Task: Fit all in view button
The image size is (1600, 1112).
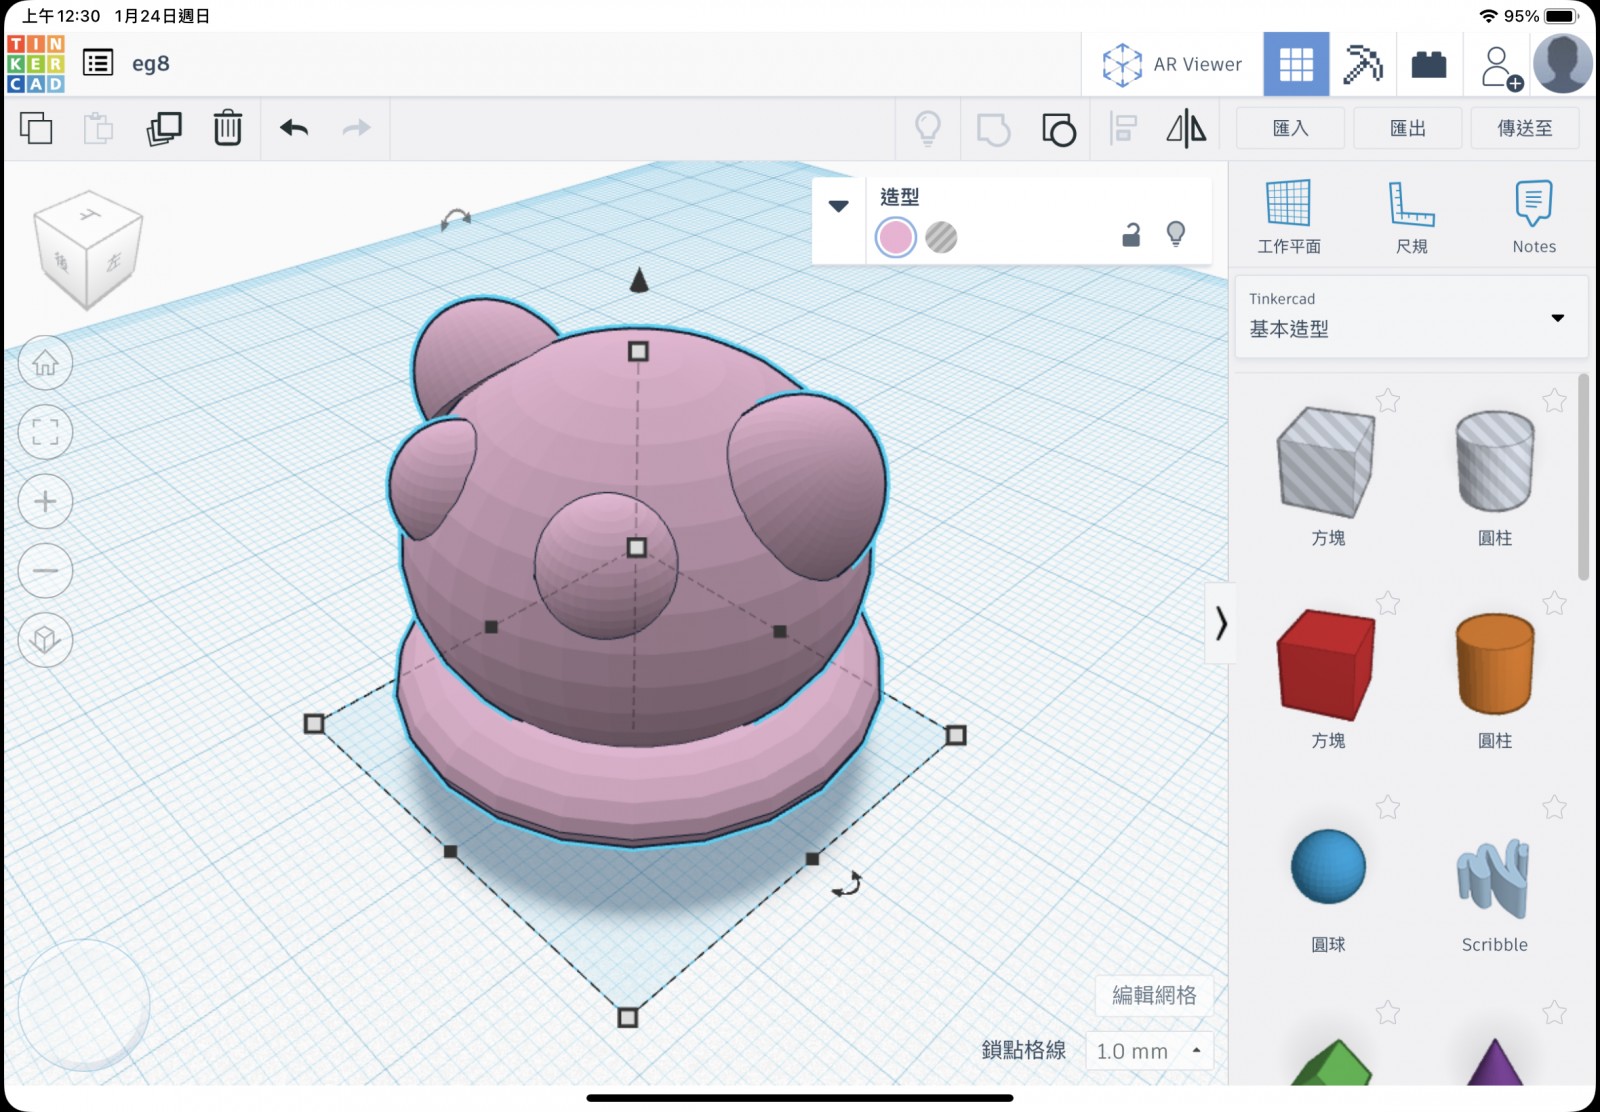Action: pos(46,432)
